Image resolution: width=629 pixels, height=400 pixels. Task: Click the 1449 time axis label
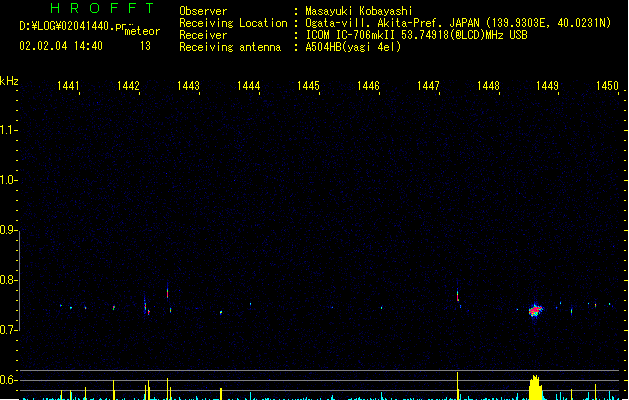tap(548, 86)
